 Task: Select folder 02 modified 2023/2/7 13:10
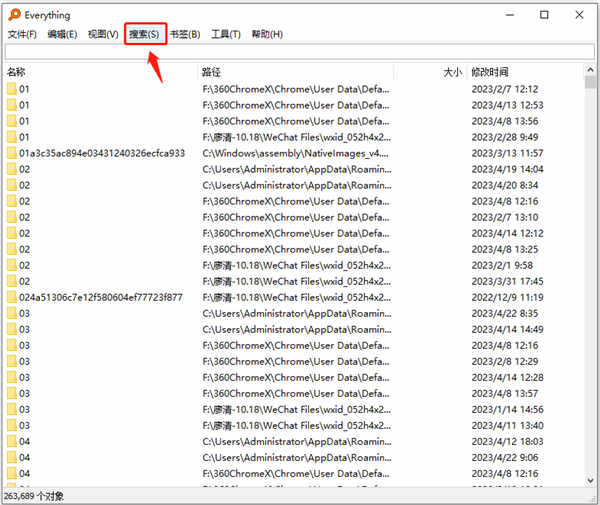(18, 217)
